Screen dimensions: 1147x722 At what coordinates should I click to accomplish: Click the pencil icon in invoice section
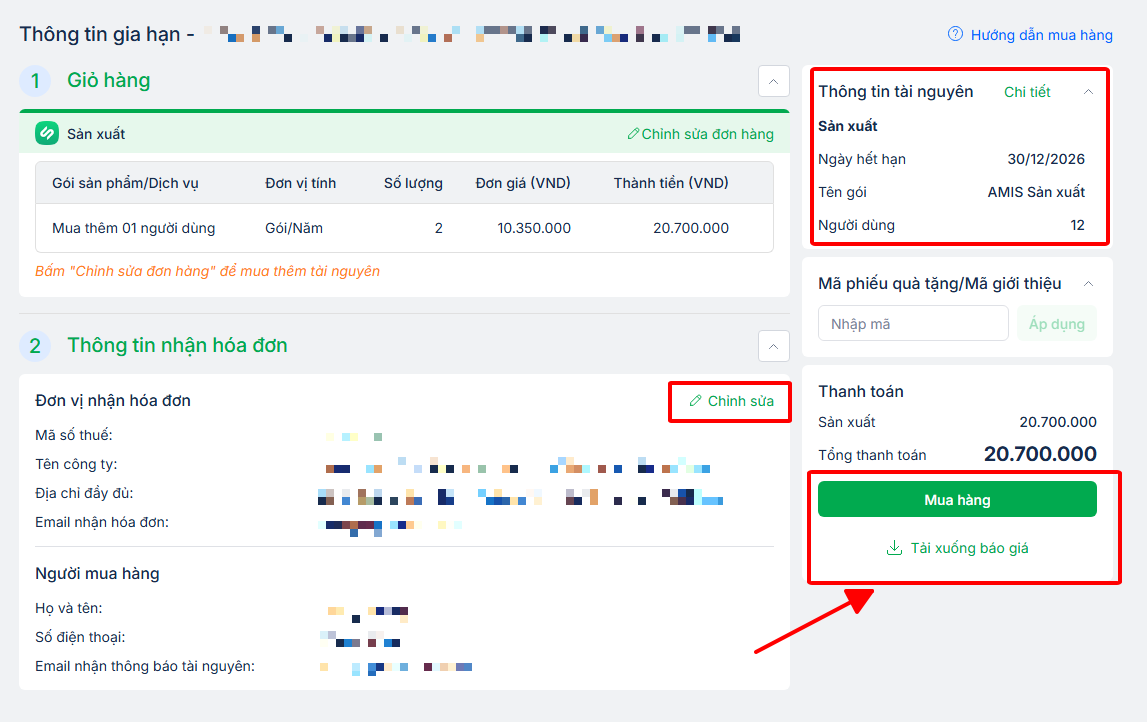tap(696, 401)
